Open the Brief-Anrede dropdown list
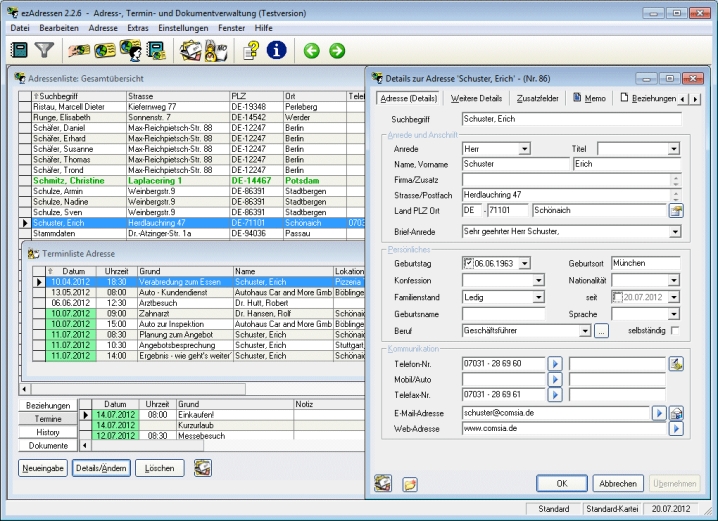Screen dimensions: 718x521 [674, 230]
